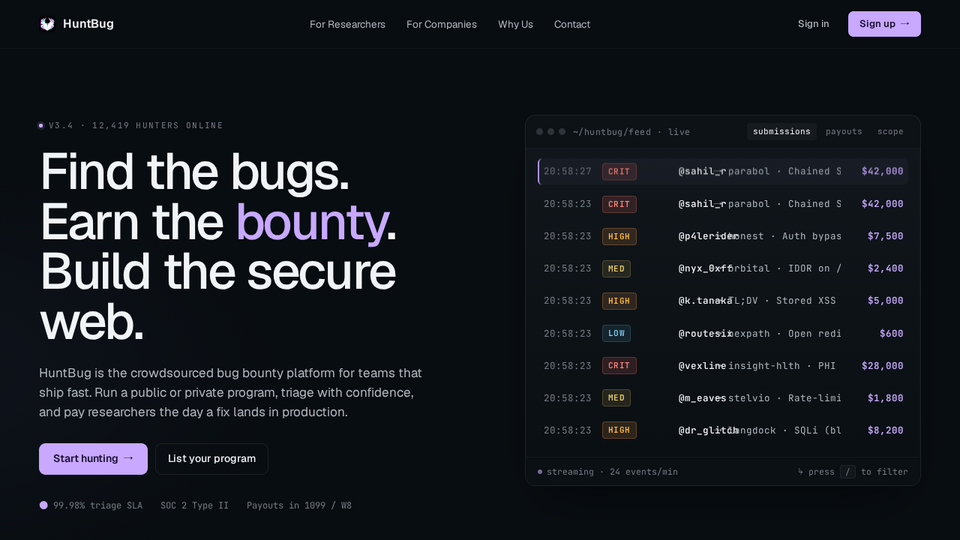Click the $1,800 payout amount
Viewport: 960px width, 540px height.
885,398
